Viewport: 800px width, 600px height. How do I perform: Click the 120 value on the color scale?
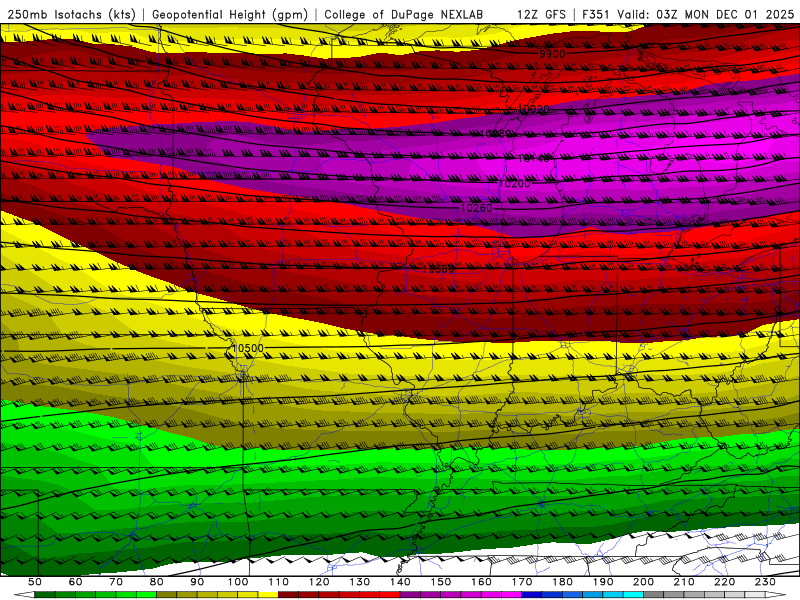click(x=319, y=582)
